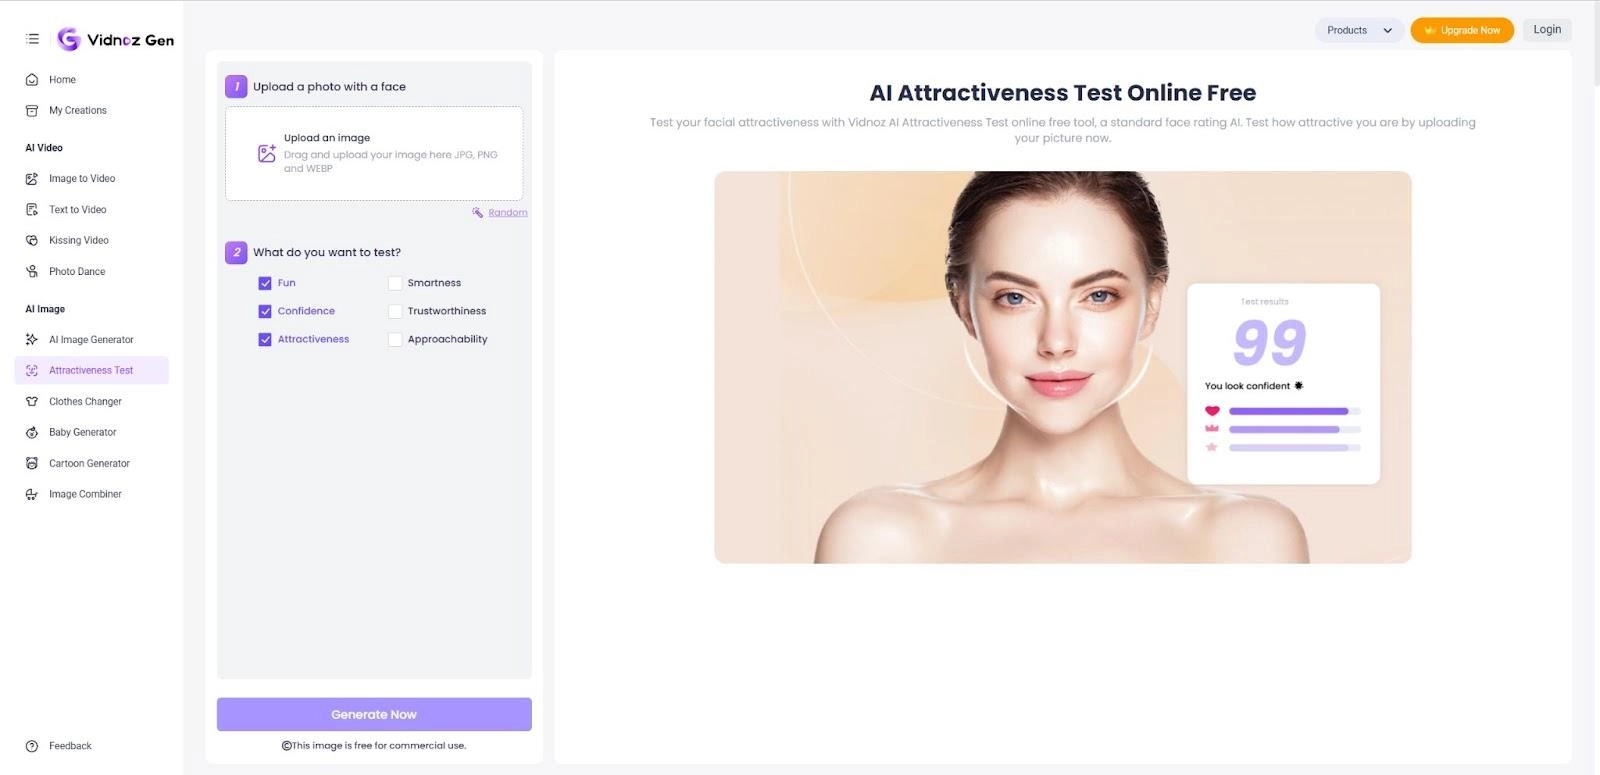Screen dimensions: 1600x775
Task: Click the Baby Generator icon
Action: 32,433
